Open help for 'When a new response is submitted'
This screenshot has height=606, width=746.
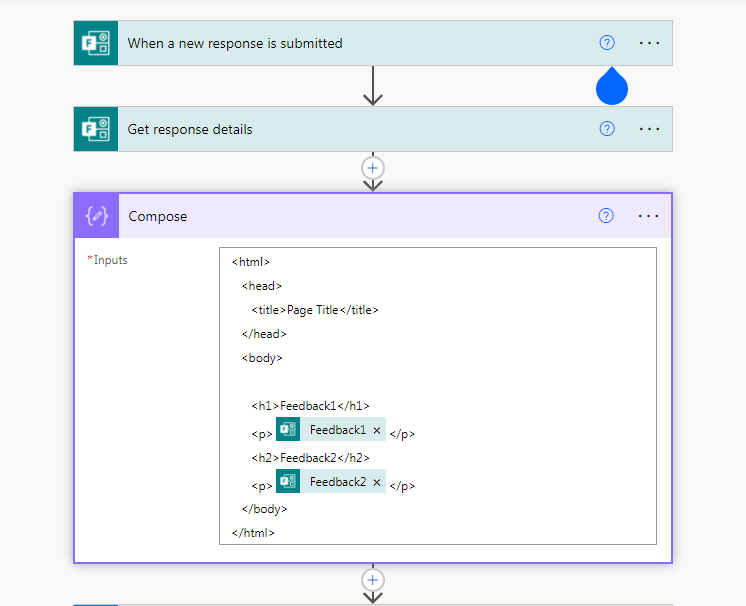point(607,43)
